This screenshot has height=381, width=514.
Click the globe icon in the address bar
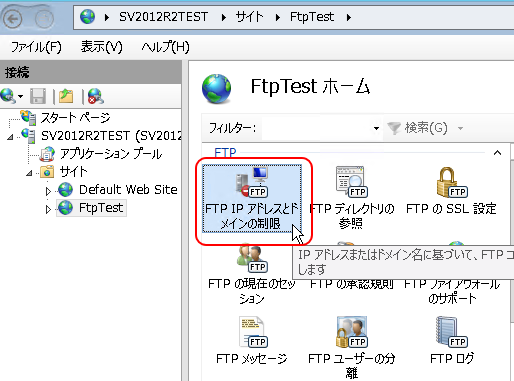[x=87, y=16]
